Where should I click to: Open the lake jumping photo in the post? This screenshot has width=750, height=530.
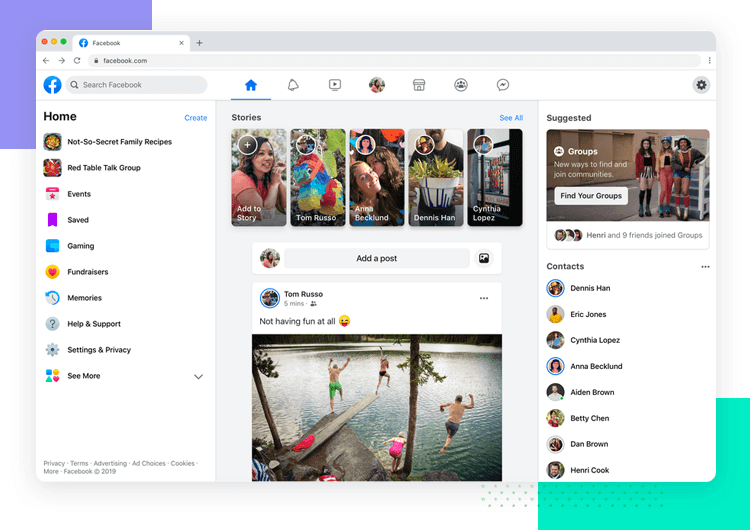click(x=377, y=408)
